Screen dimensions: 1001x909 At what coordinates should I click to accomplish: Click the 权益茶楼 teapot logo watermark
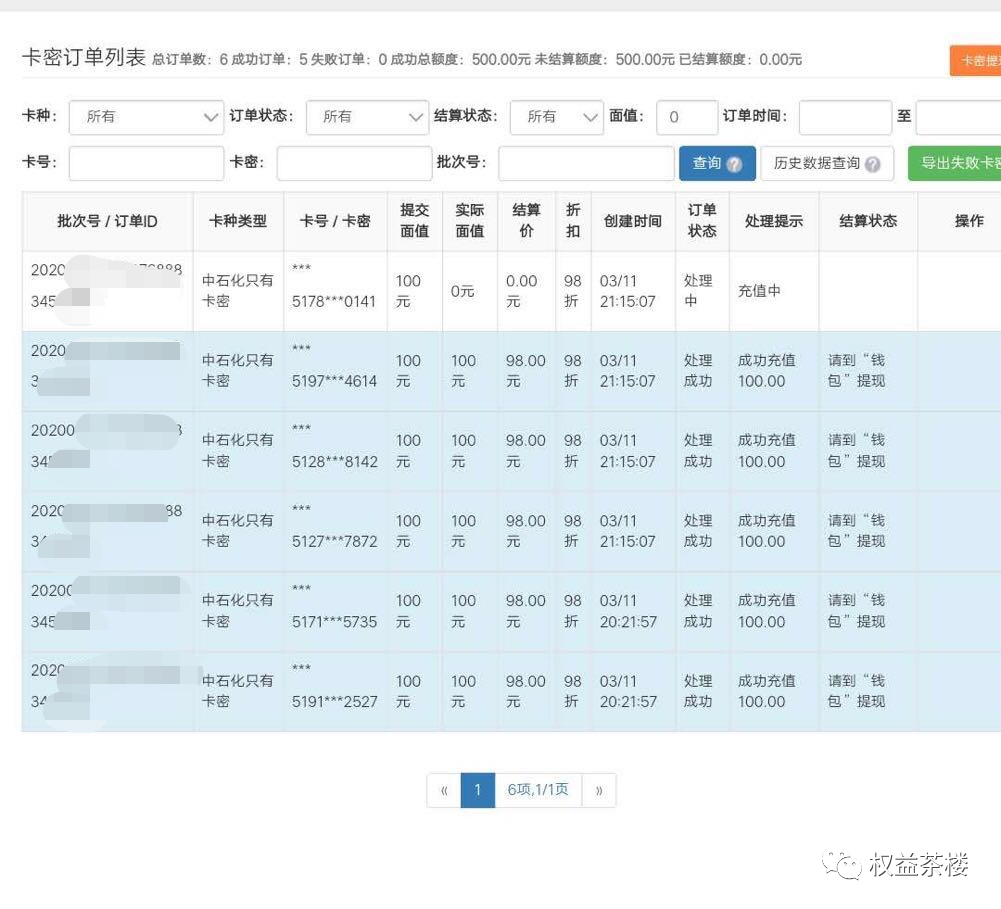click(x=845, y=865)
